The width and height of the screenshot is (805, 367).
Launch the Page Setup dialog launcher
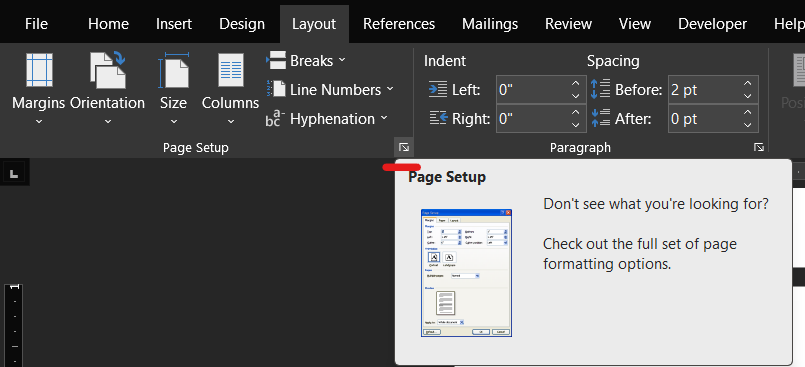point(404,148)
